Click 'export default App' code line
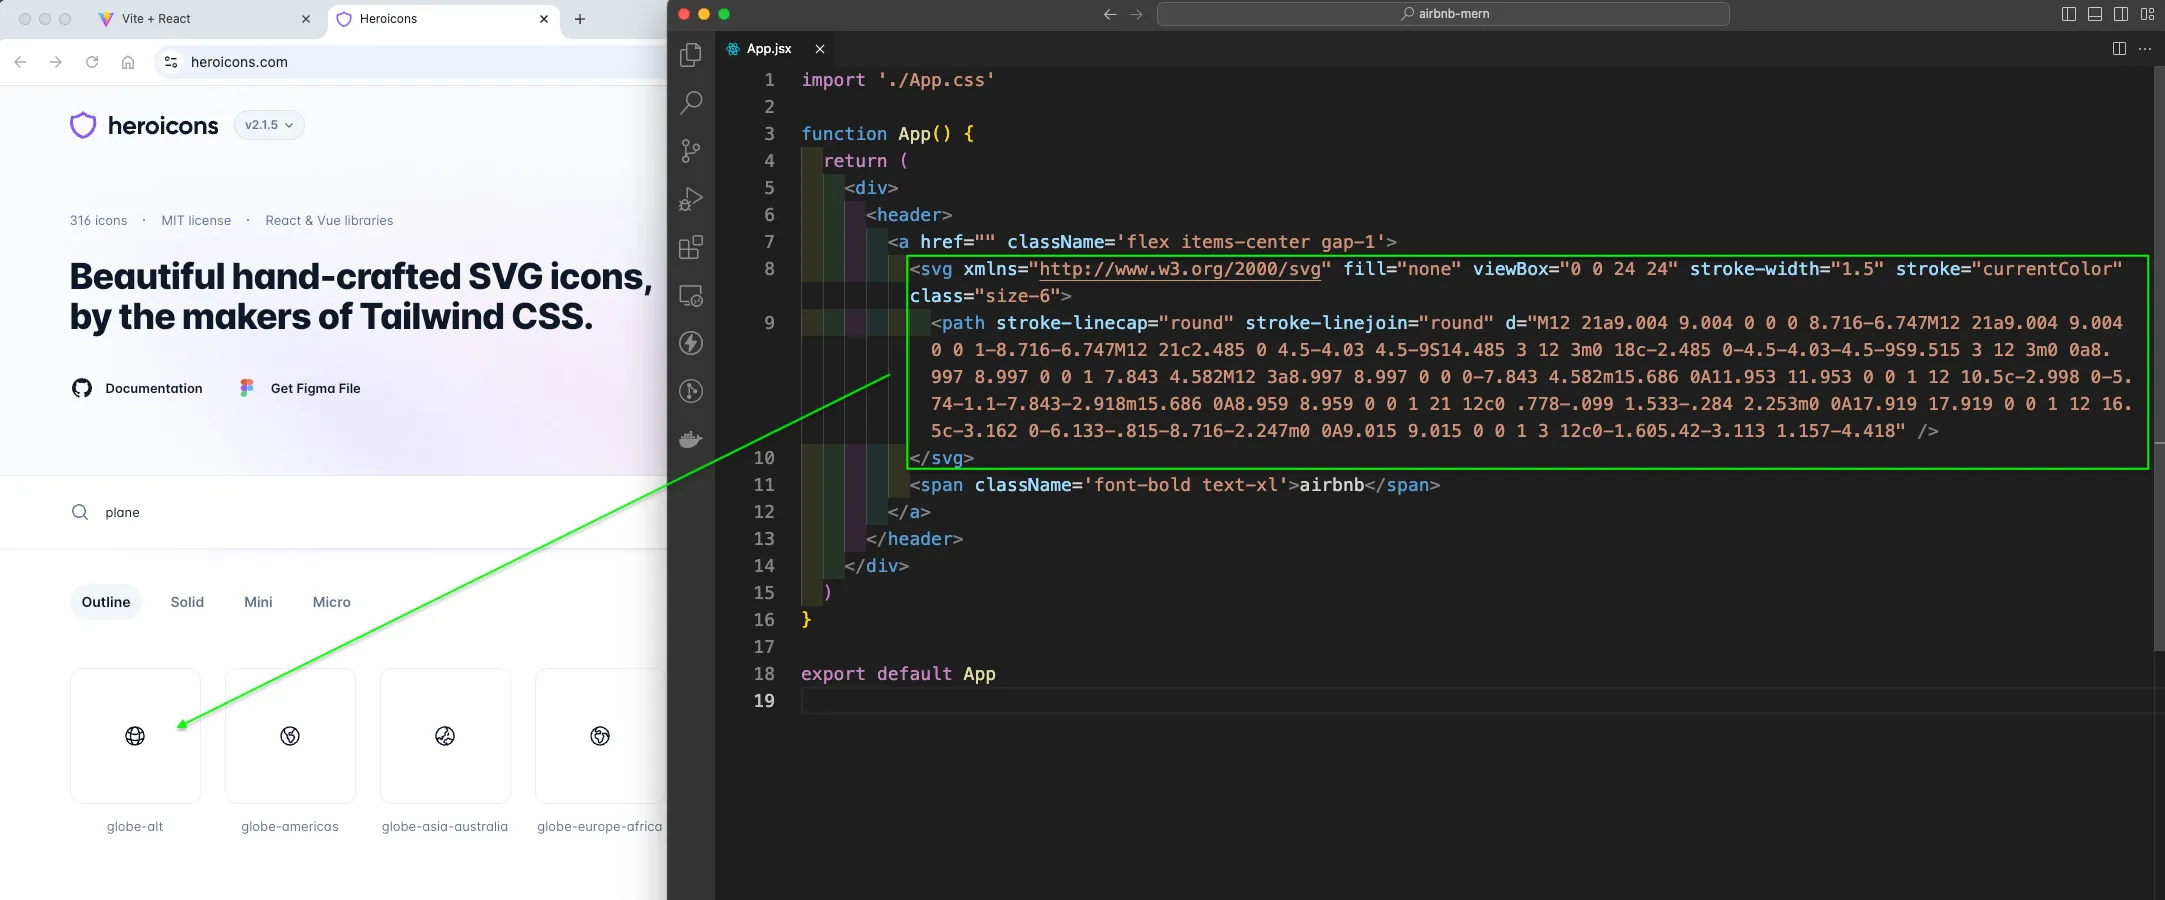2165x900 pixels. [x=898, y=674]
